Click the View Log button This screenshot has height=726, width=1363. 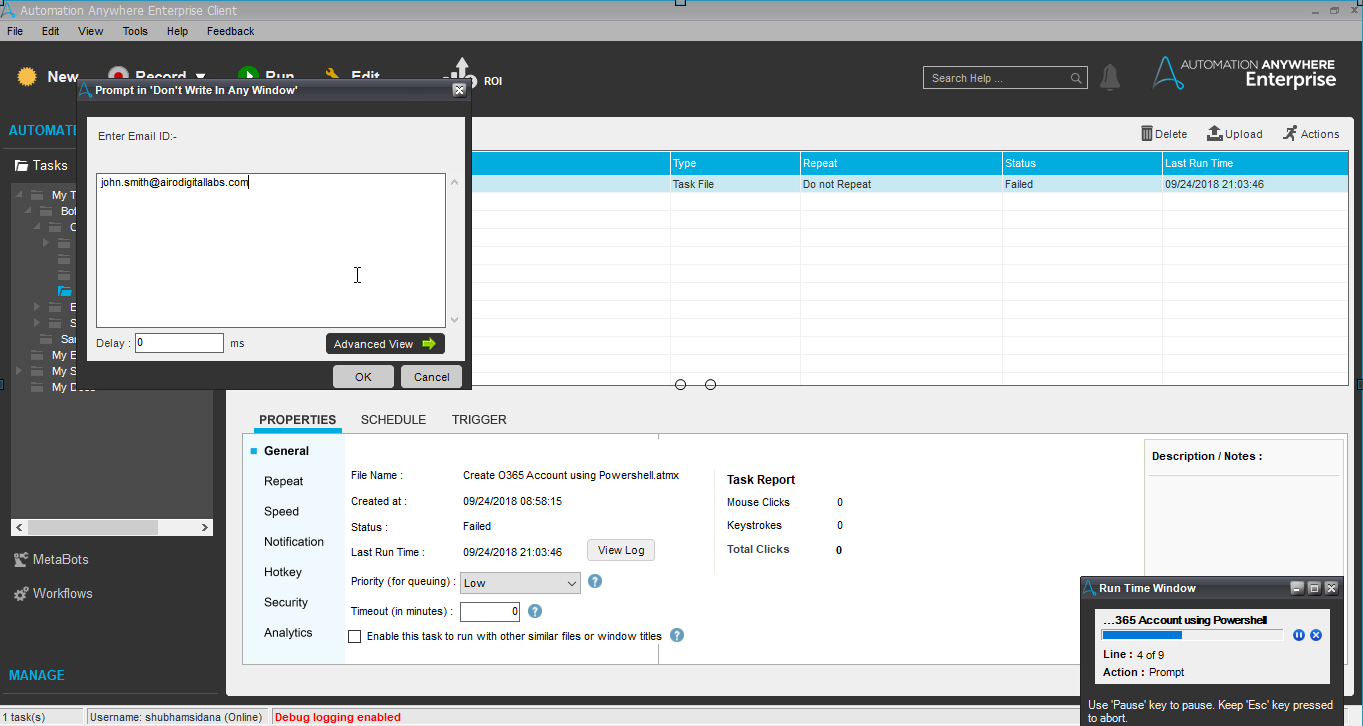coord(620,550)
